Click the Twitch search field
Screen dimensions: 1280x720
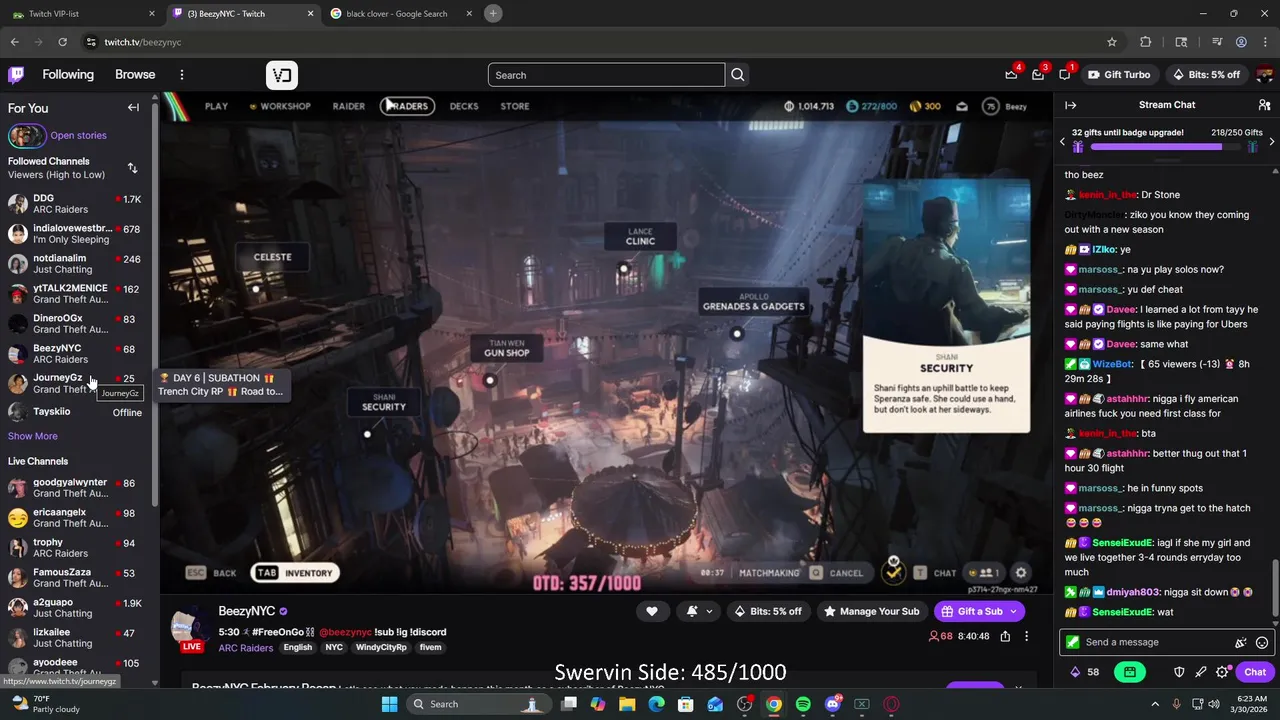click(606, 75)
